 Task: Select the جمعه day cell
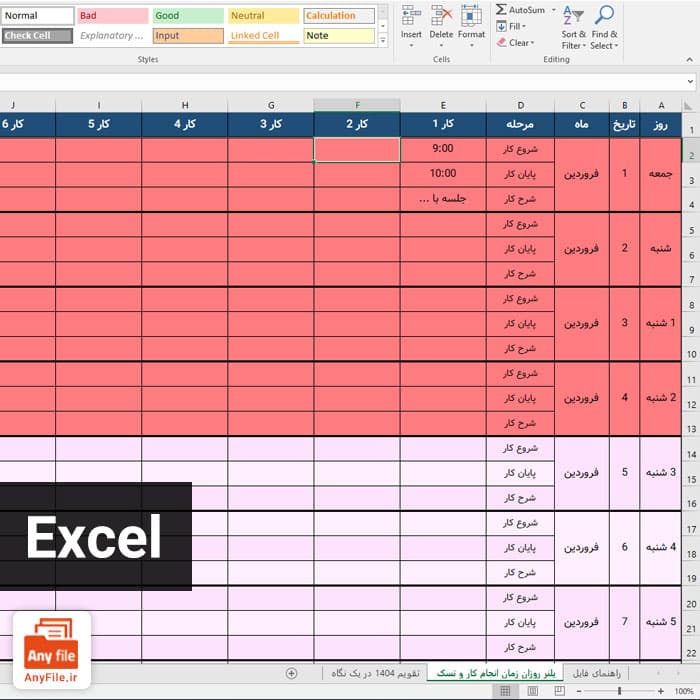coord(661,174)
